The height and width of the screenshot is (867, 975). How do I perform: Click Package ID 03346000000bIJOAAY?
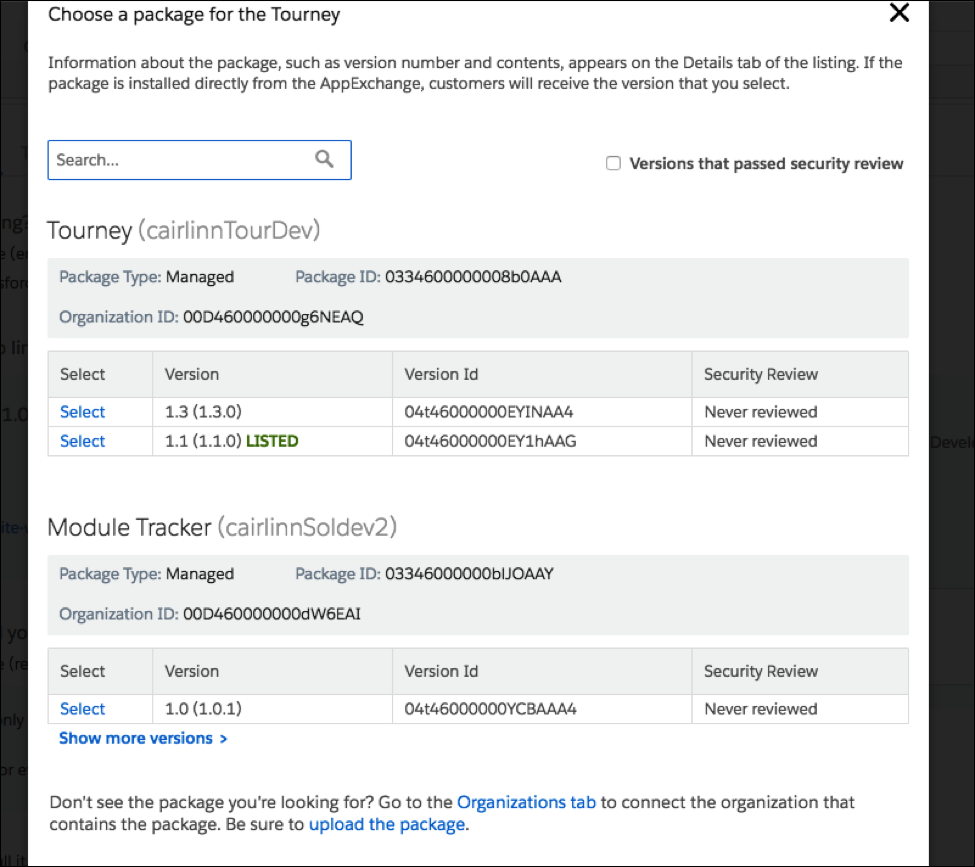pos(469,573)
